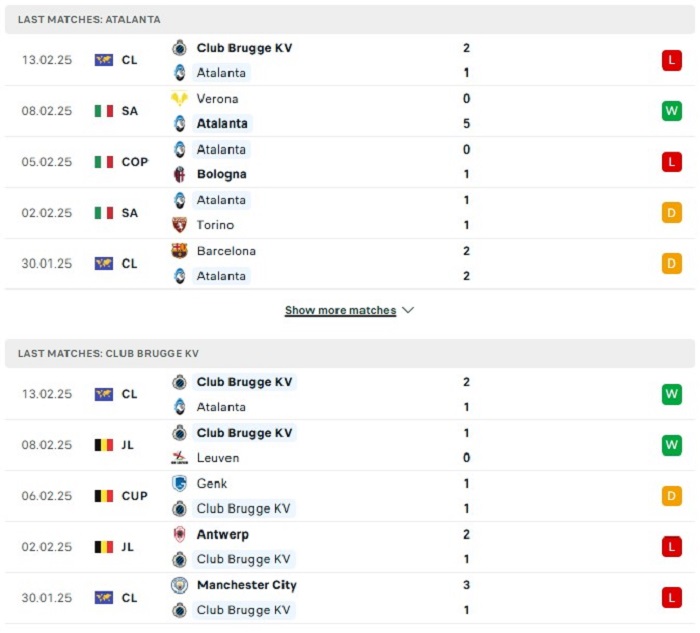Image resolution: width=700 pixels, height=633 pixels.
Task: Click the Manchester City crest icon
Action: pyautogui.click(x=179, y=585)
